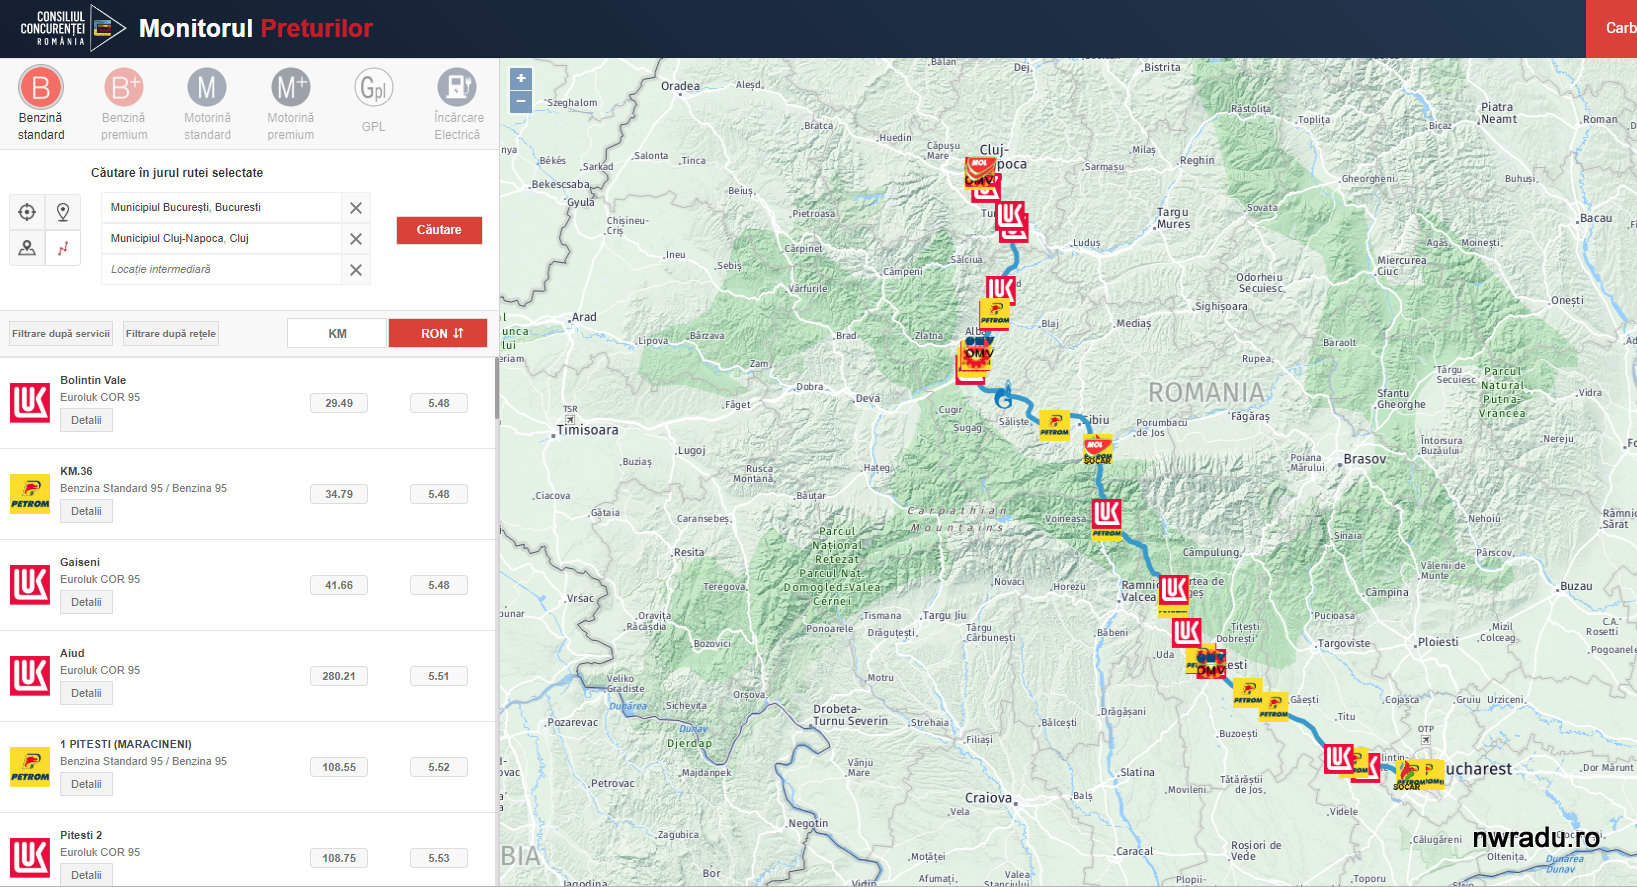1637x887 pixels.
Task: Select Încărcare Electrică option
Action: click(457, 103)
